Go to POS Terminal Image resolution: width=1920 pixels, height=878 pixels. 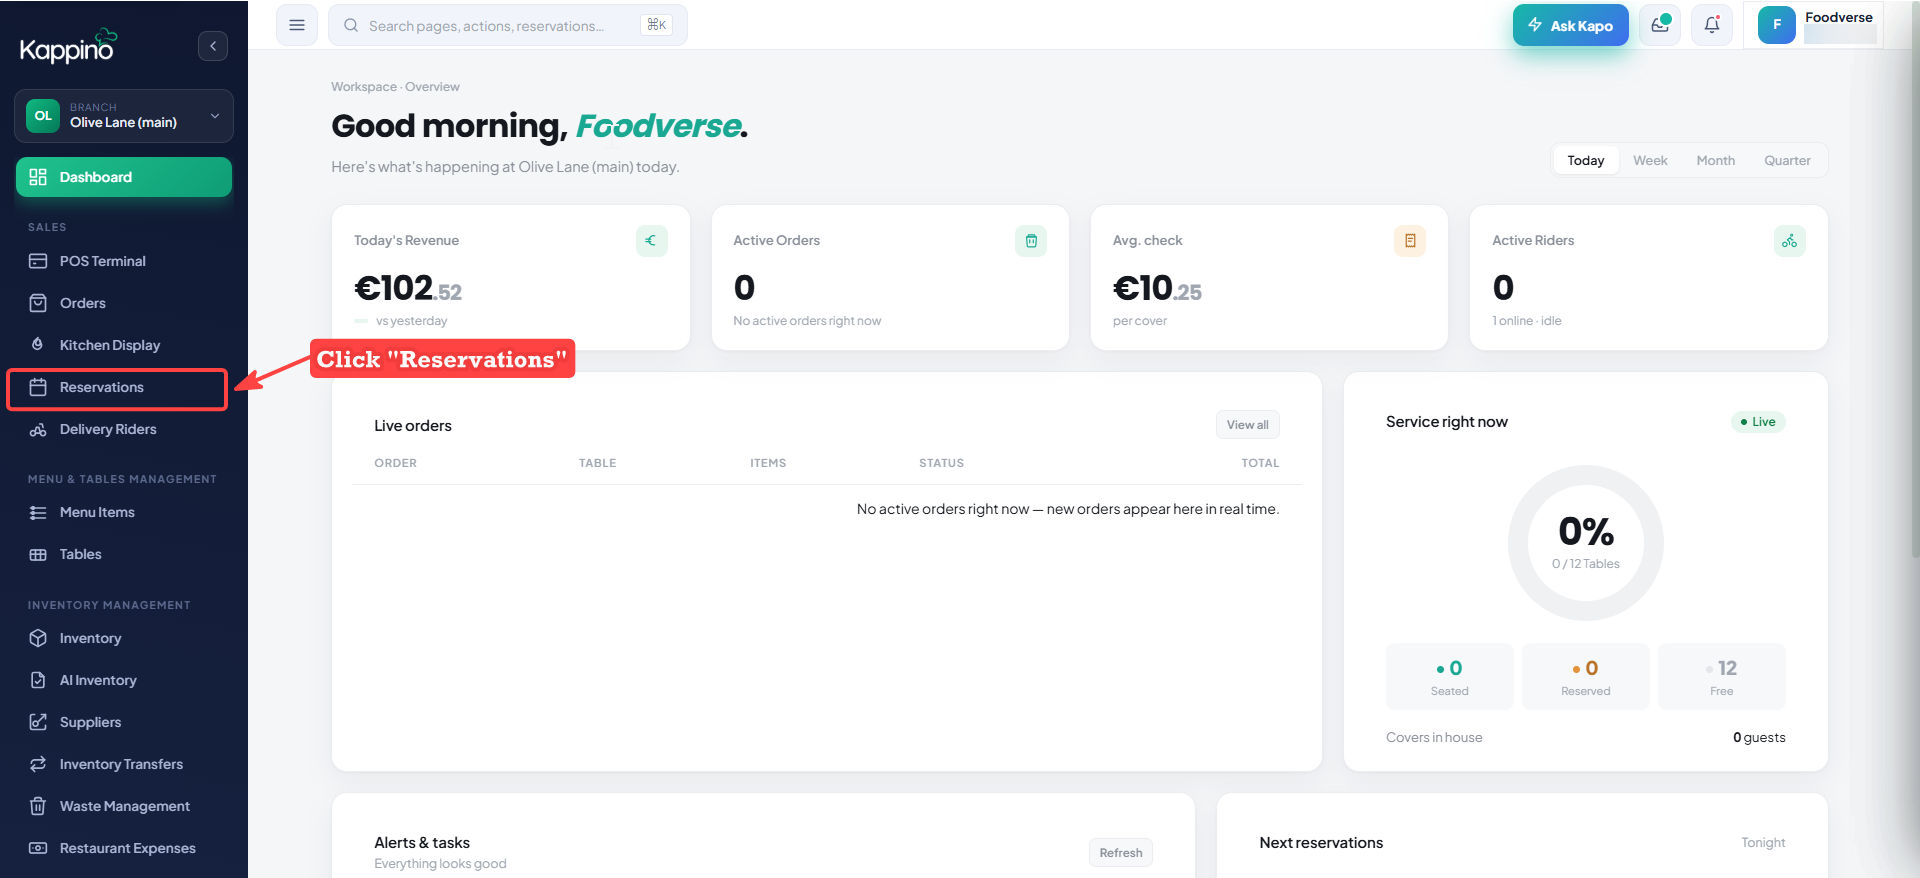tap(124, 261)
